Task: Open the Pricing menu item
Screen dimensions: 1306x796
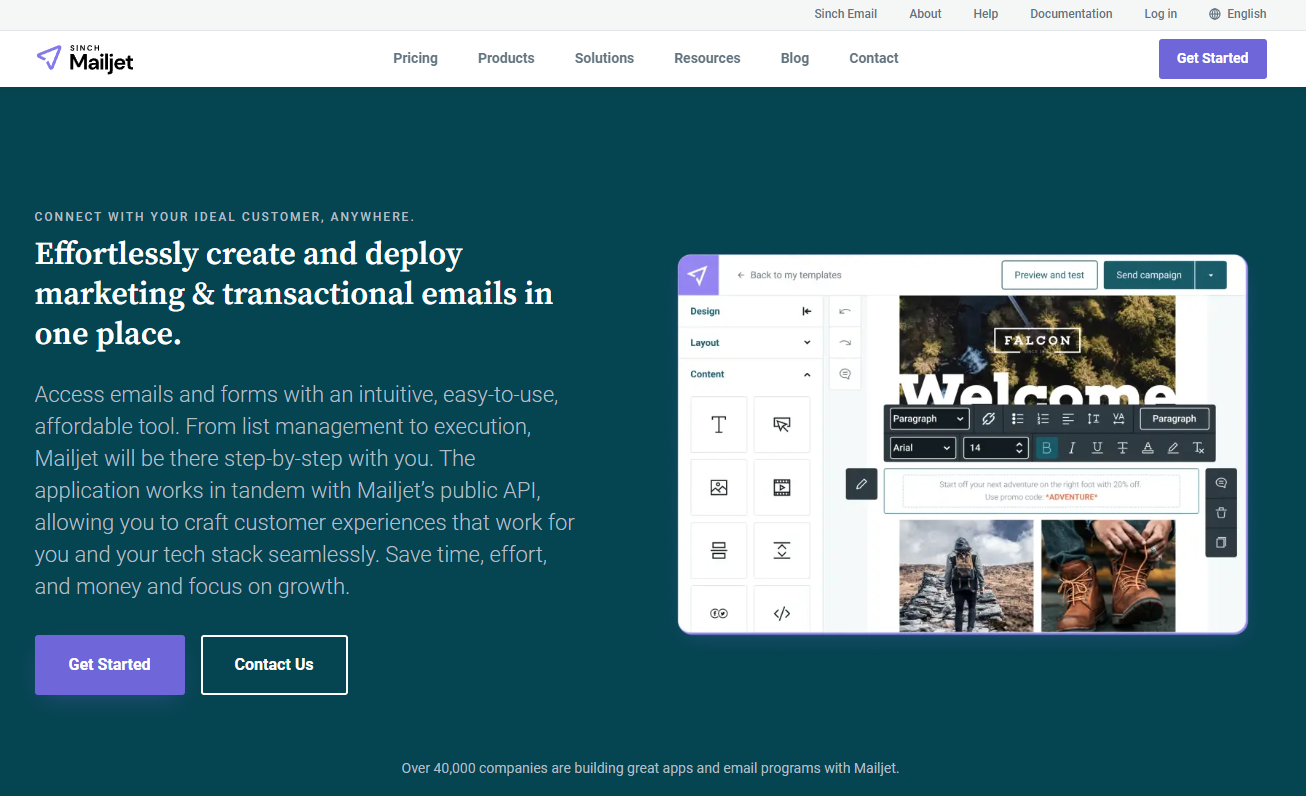Action: (415, 58)
